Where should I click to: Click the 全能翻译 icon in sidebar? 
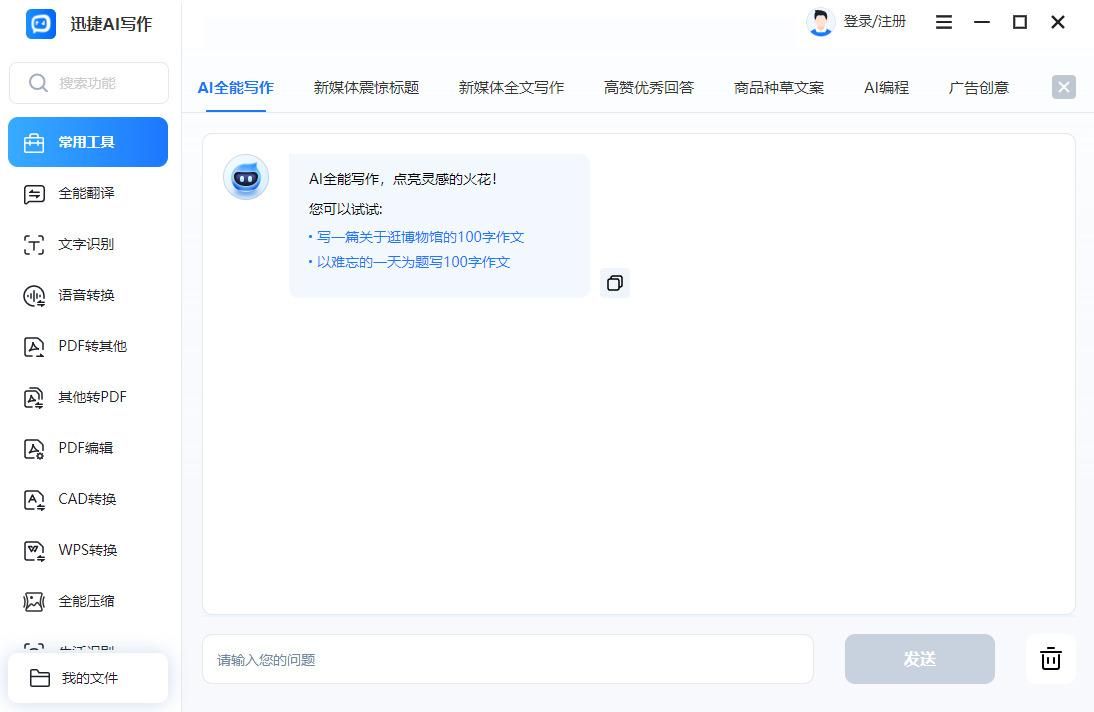point(34,193)
